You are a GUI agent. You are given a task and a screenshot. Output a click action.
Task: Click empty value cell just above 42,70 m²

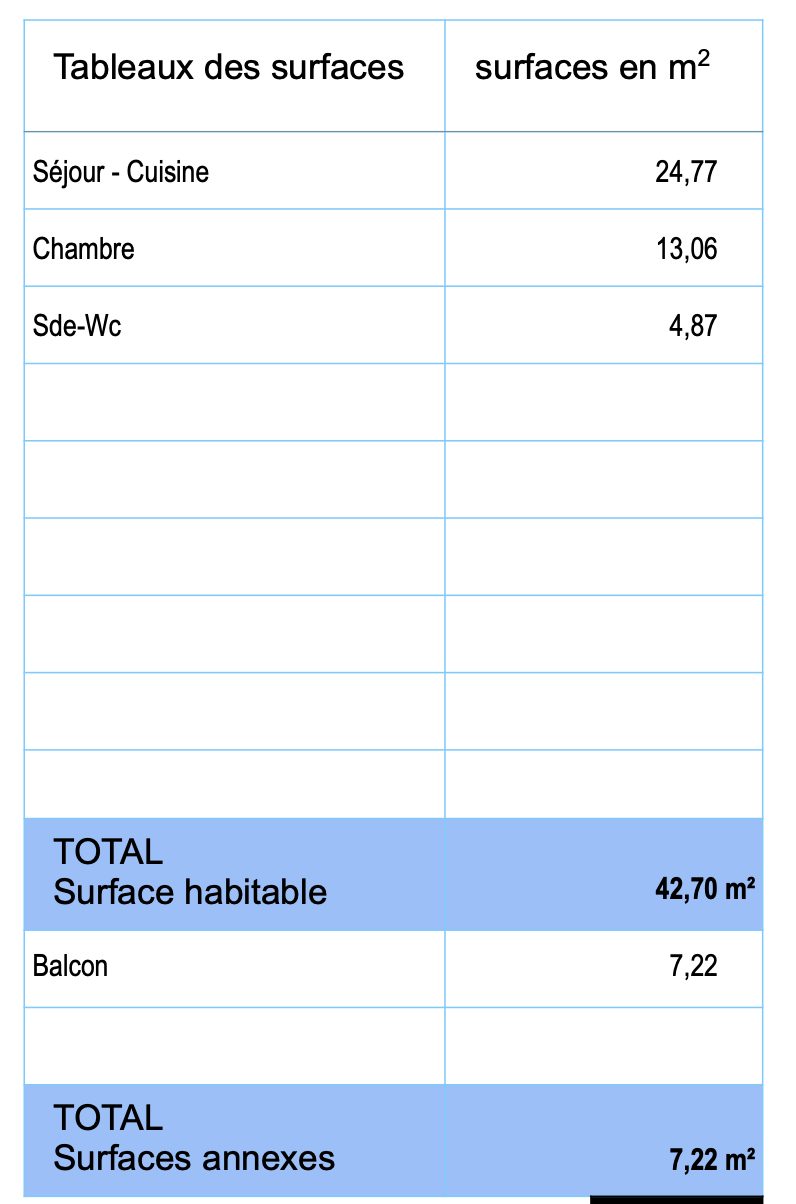tap(603, 784)
